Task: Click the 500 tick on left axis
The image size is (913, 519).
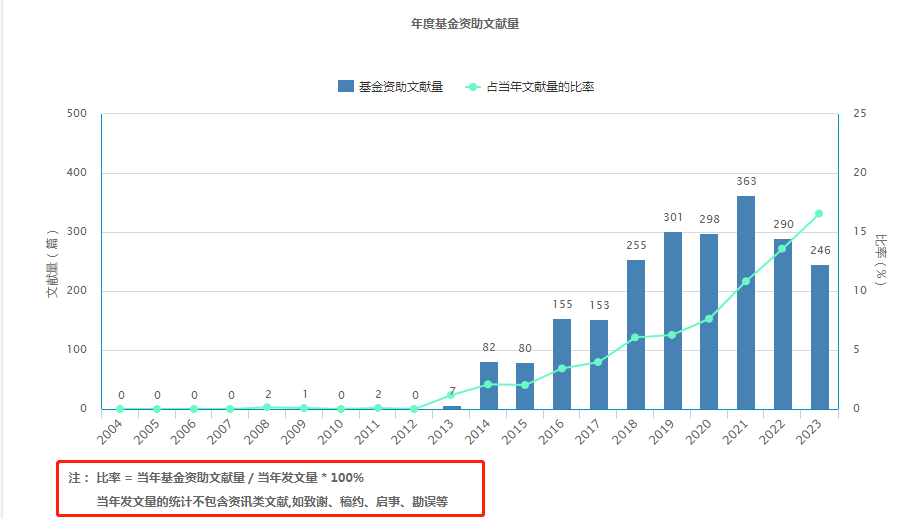Action: (76, 114)
